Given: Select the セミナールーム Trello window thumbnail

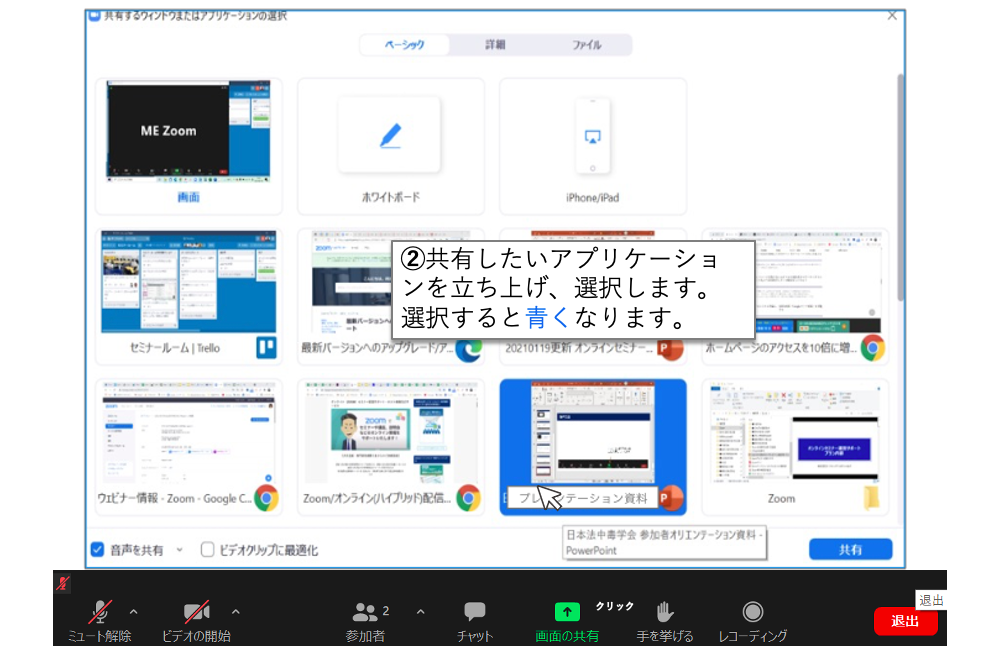Looking at the screenshot, I should tap(189, 297).
